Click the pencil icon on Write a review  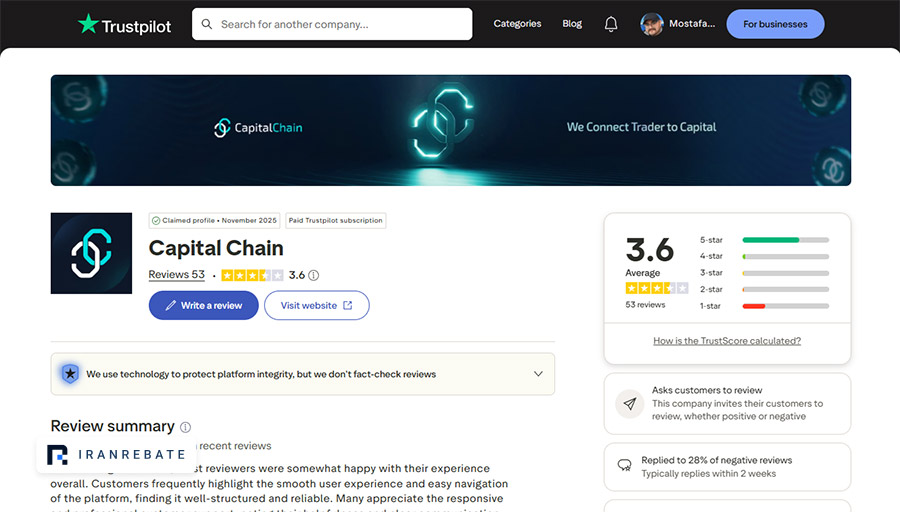[170, 305]
